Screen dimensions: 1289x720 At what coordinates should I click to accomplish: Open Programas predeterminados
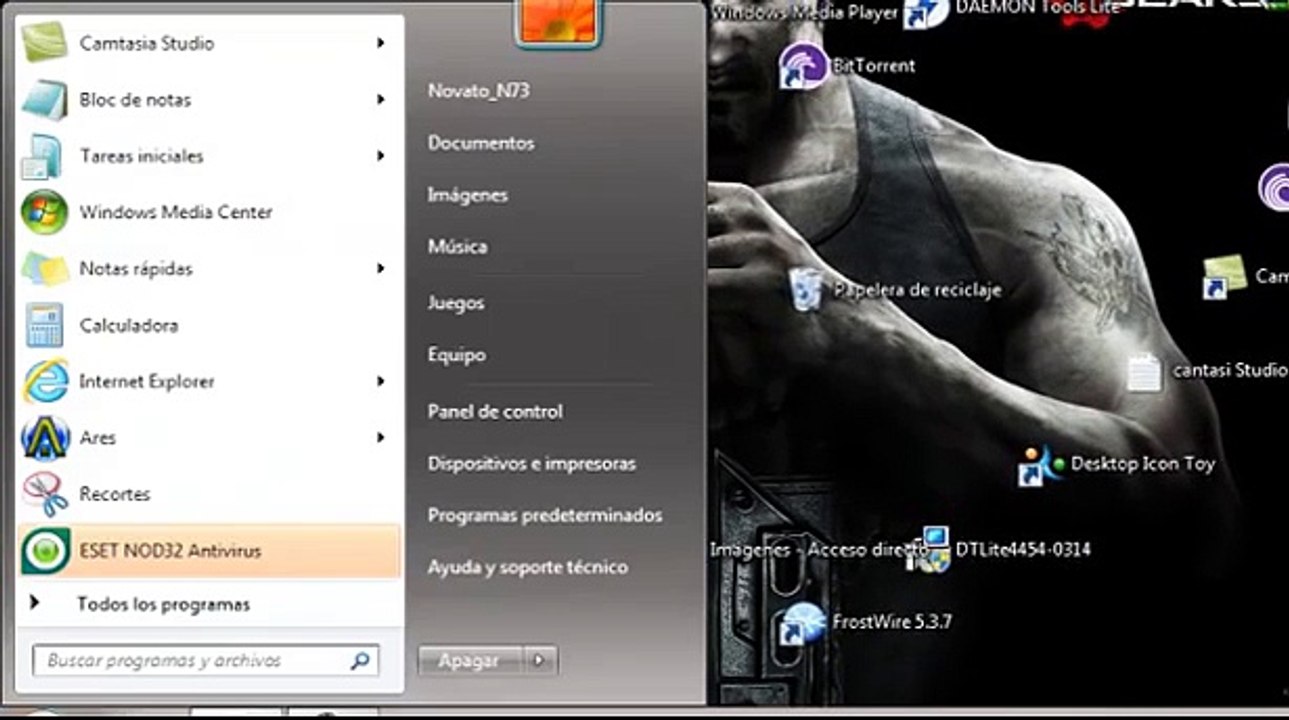(545, 515)
